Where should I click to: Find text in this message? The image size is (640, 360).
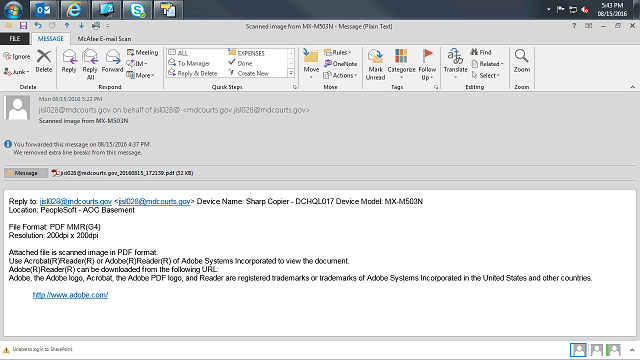click(481, 52)
